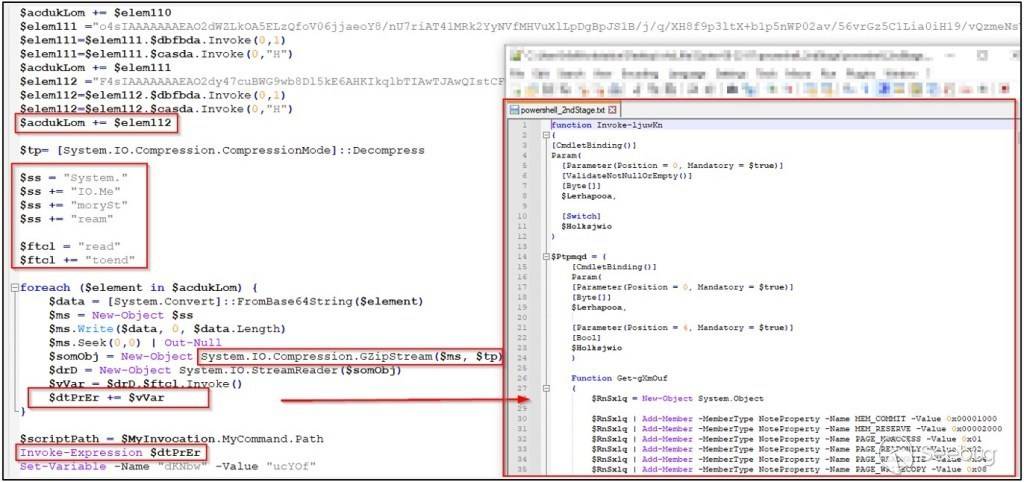Click 'System.IO.Compression.GZipStream($ms, $tp)' text

350,356
